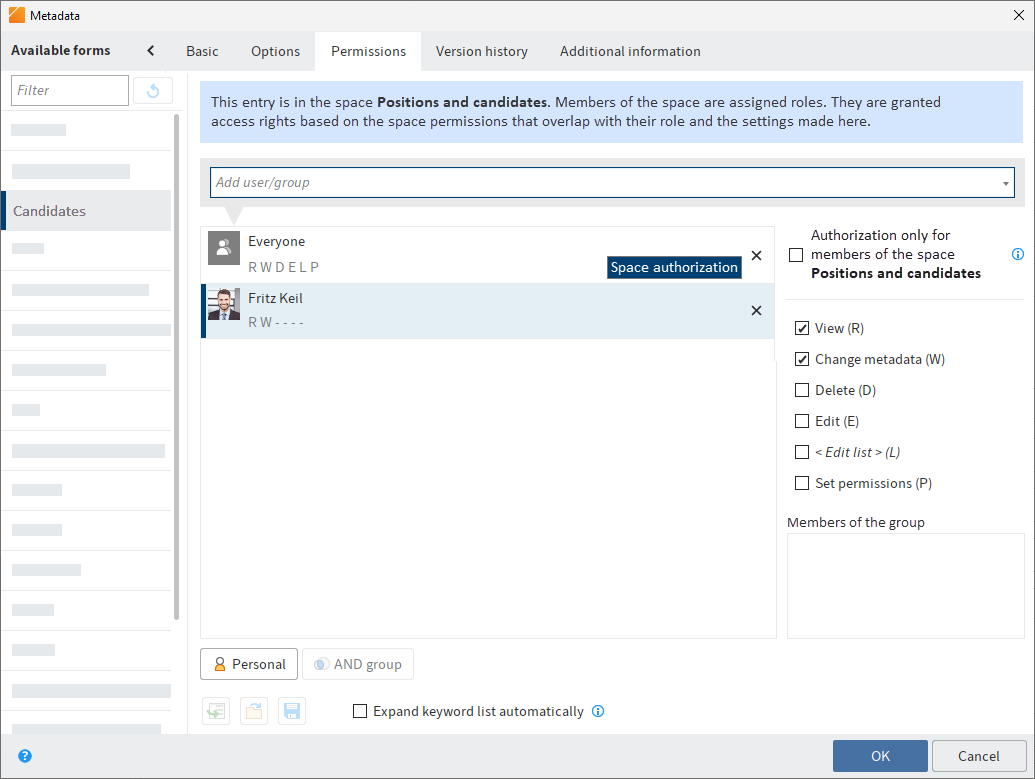Select the Personal permission mode icon
The image size is (1035, 779).
pos(220,663)
